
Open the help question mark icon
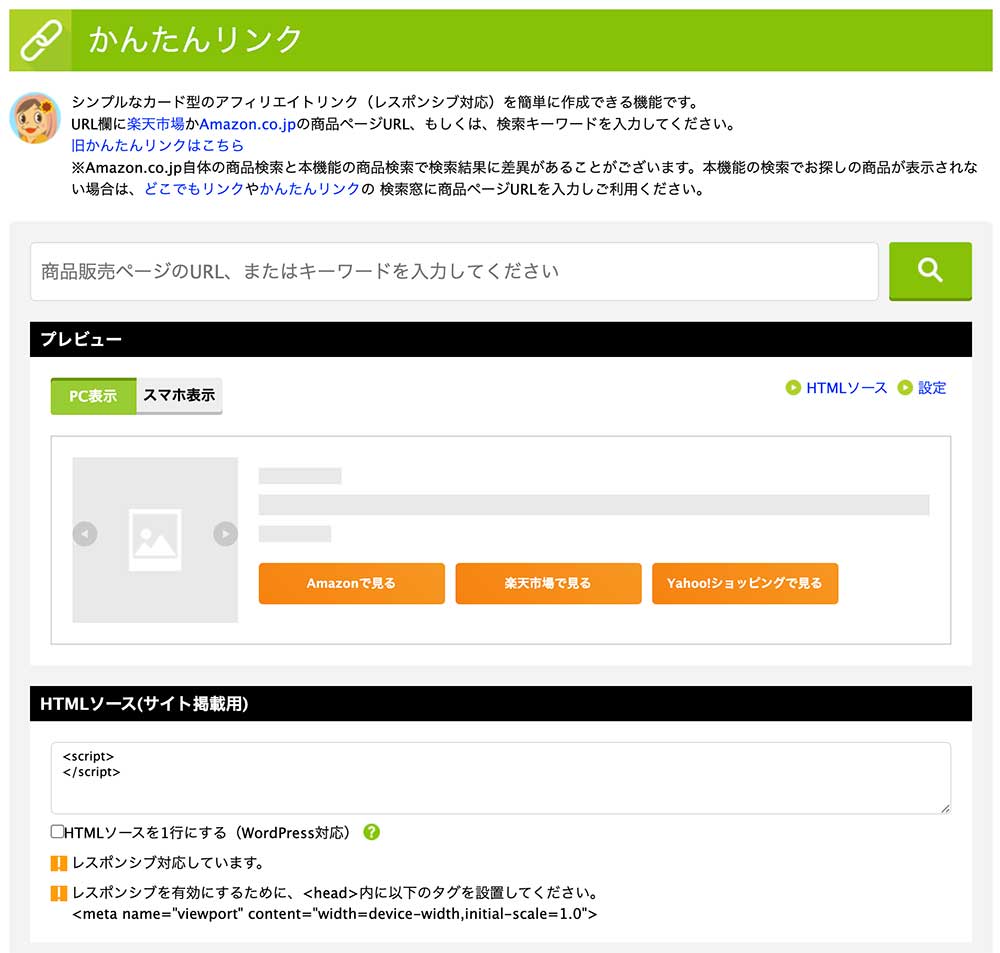tap(371, 831)
